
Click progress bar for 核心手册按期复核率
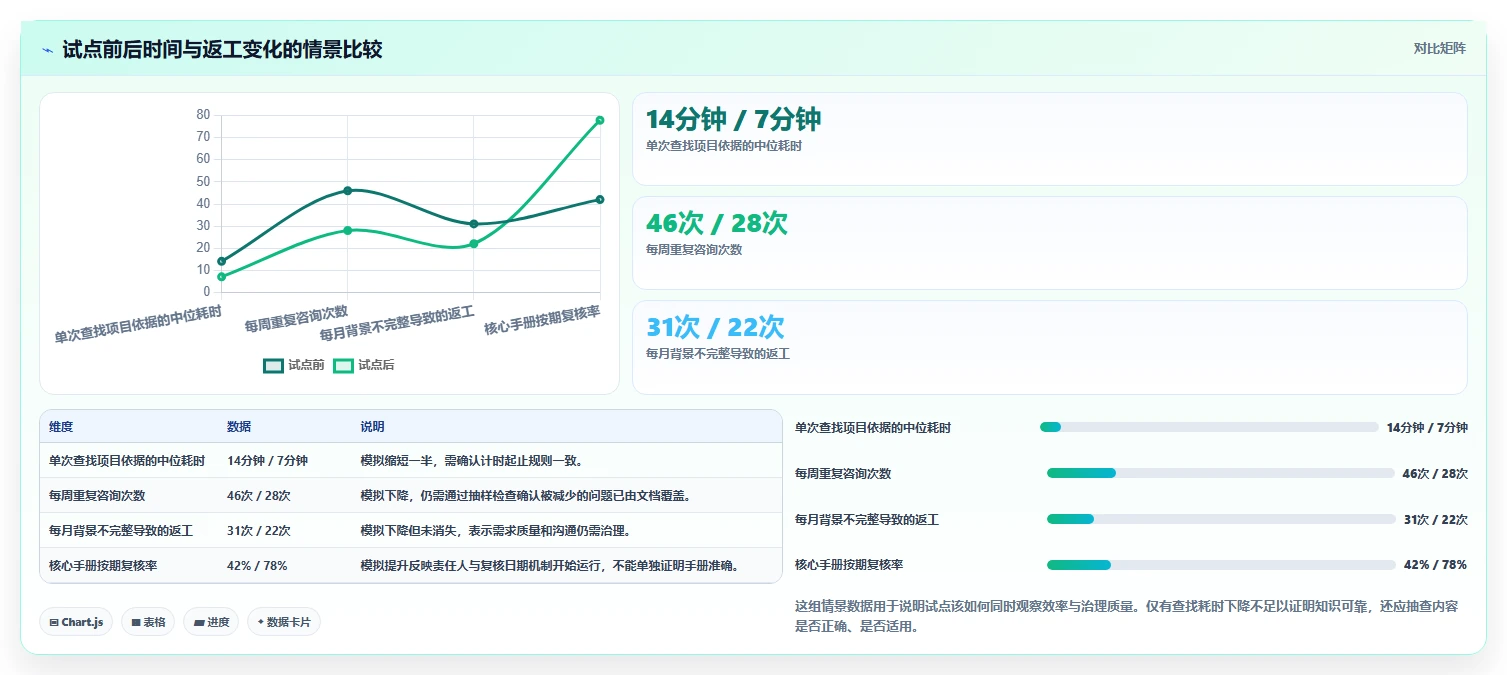coord(1221,565)
